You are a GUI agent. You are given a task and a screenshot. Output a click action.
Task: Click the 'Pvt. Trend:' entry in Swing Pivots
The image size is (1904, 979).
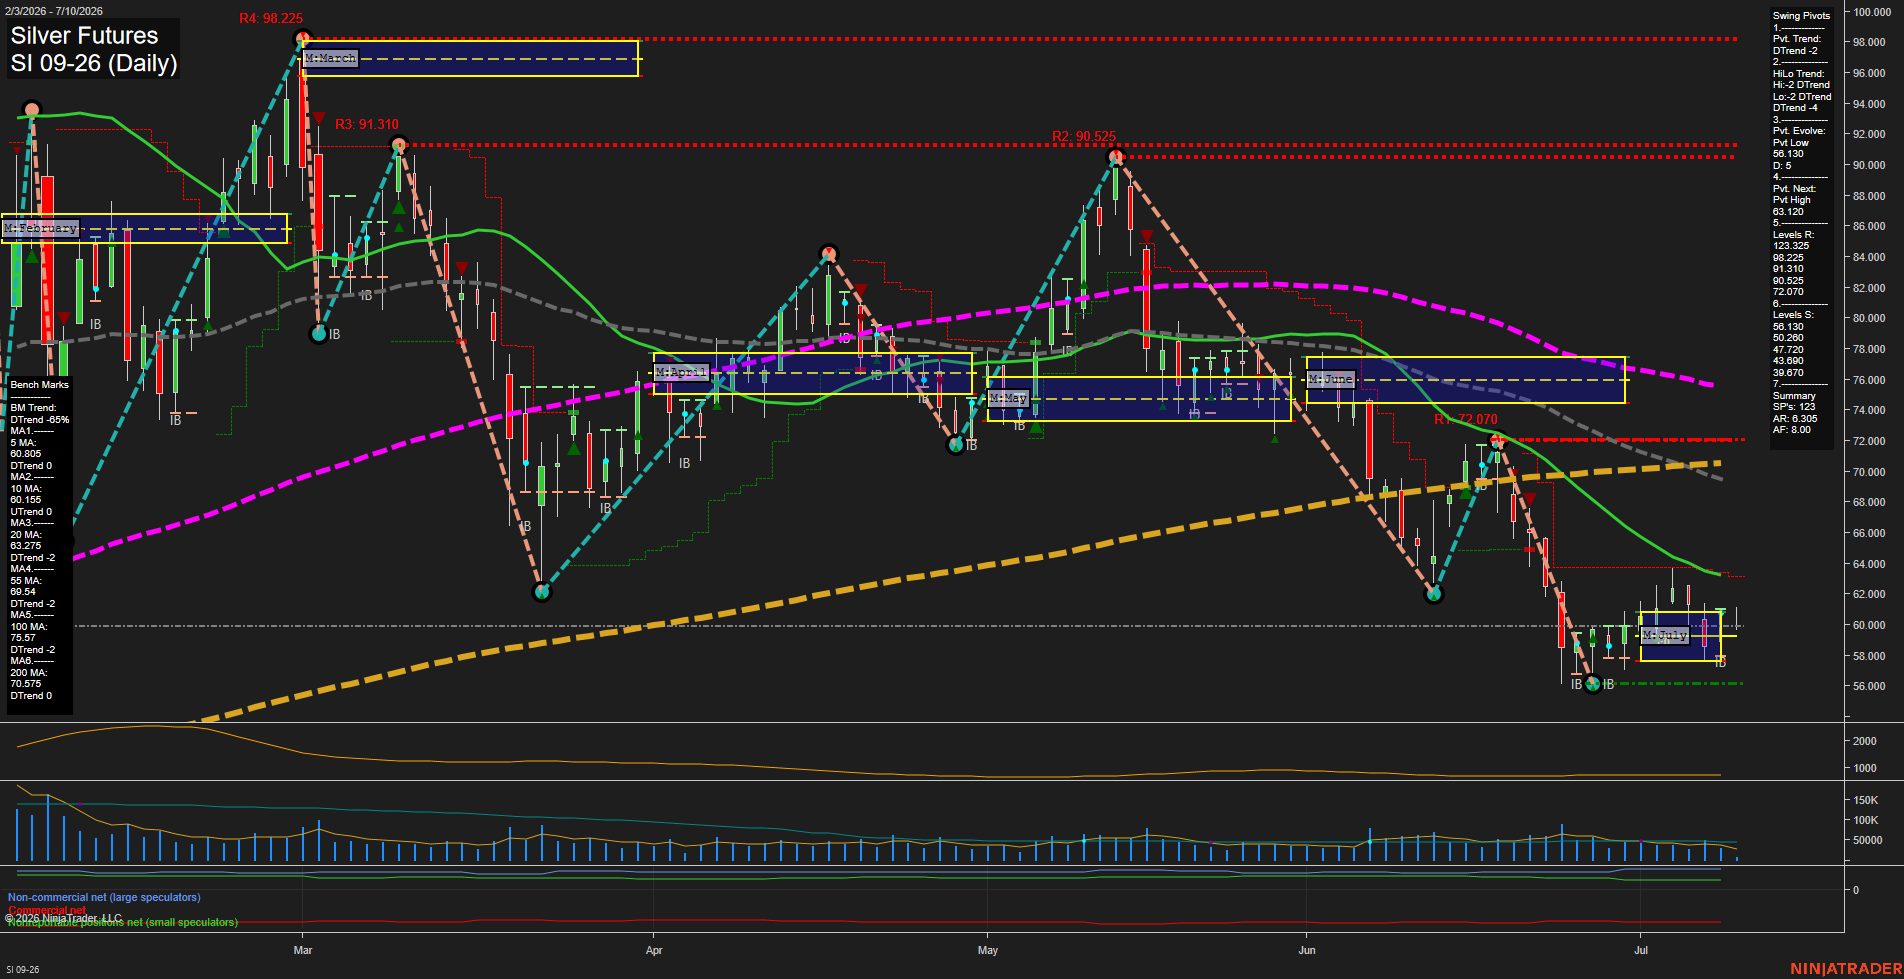[1797, 39]
